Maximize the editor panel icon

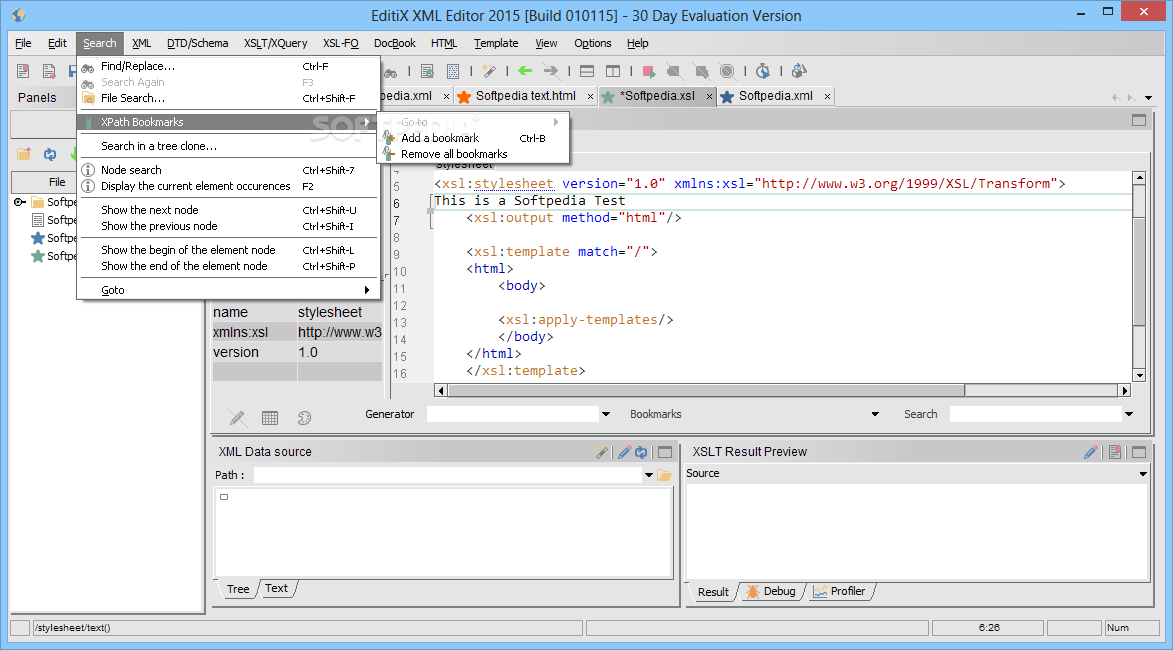[x=1139, y=120]
